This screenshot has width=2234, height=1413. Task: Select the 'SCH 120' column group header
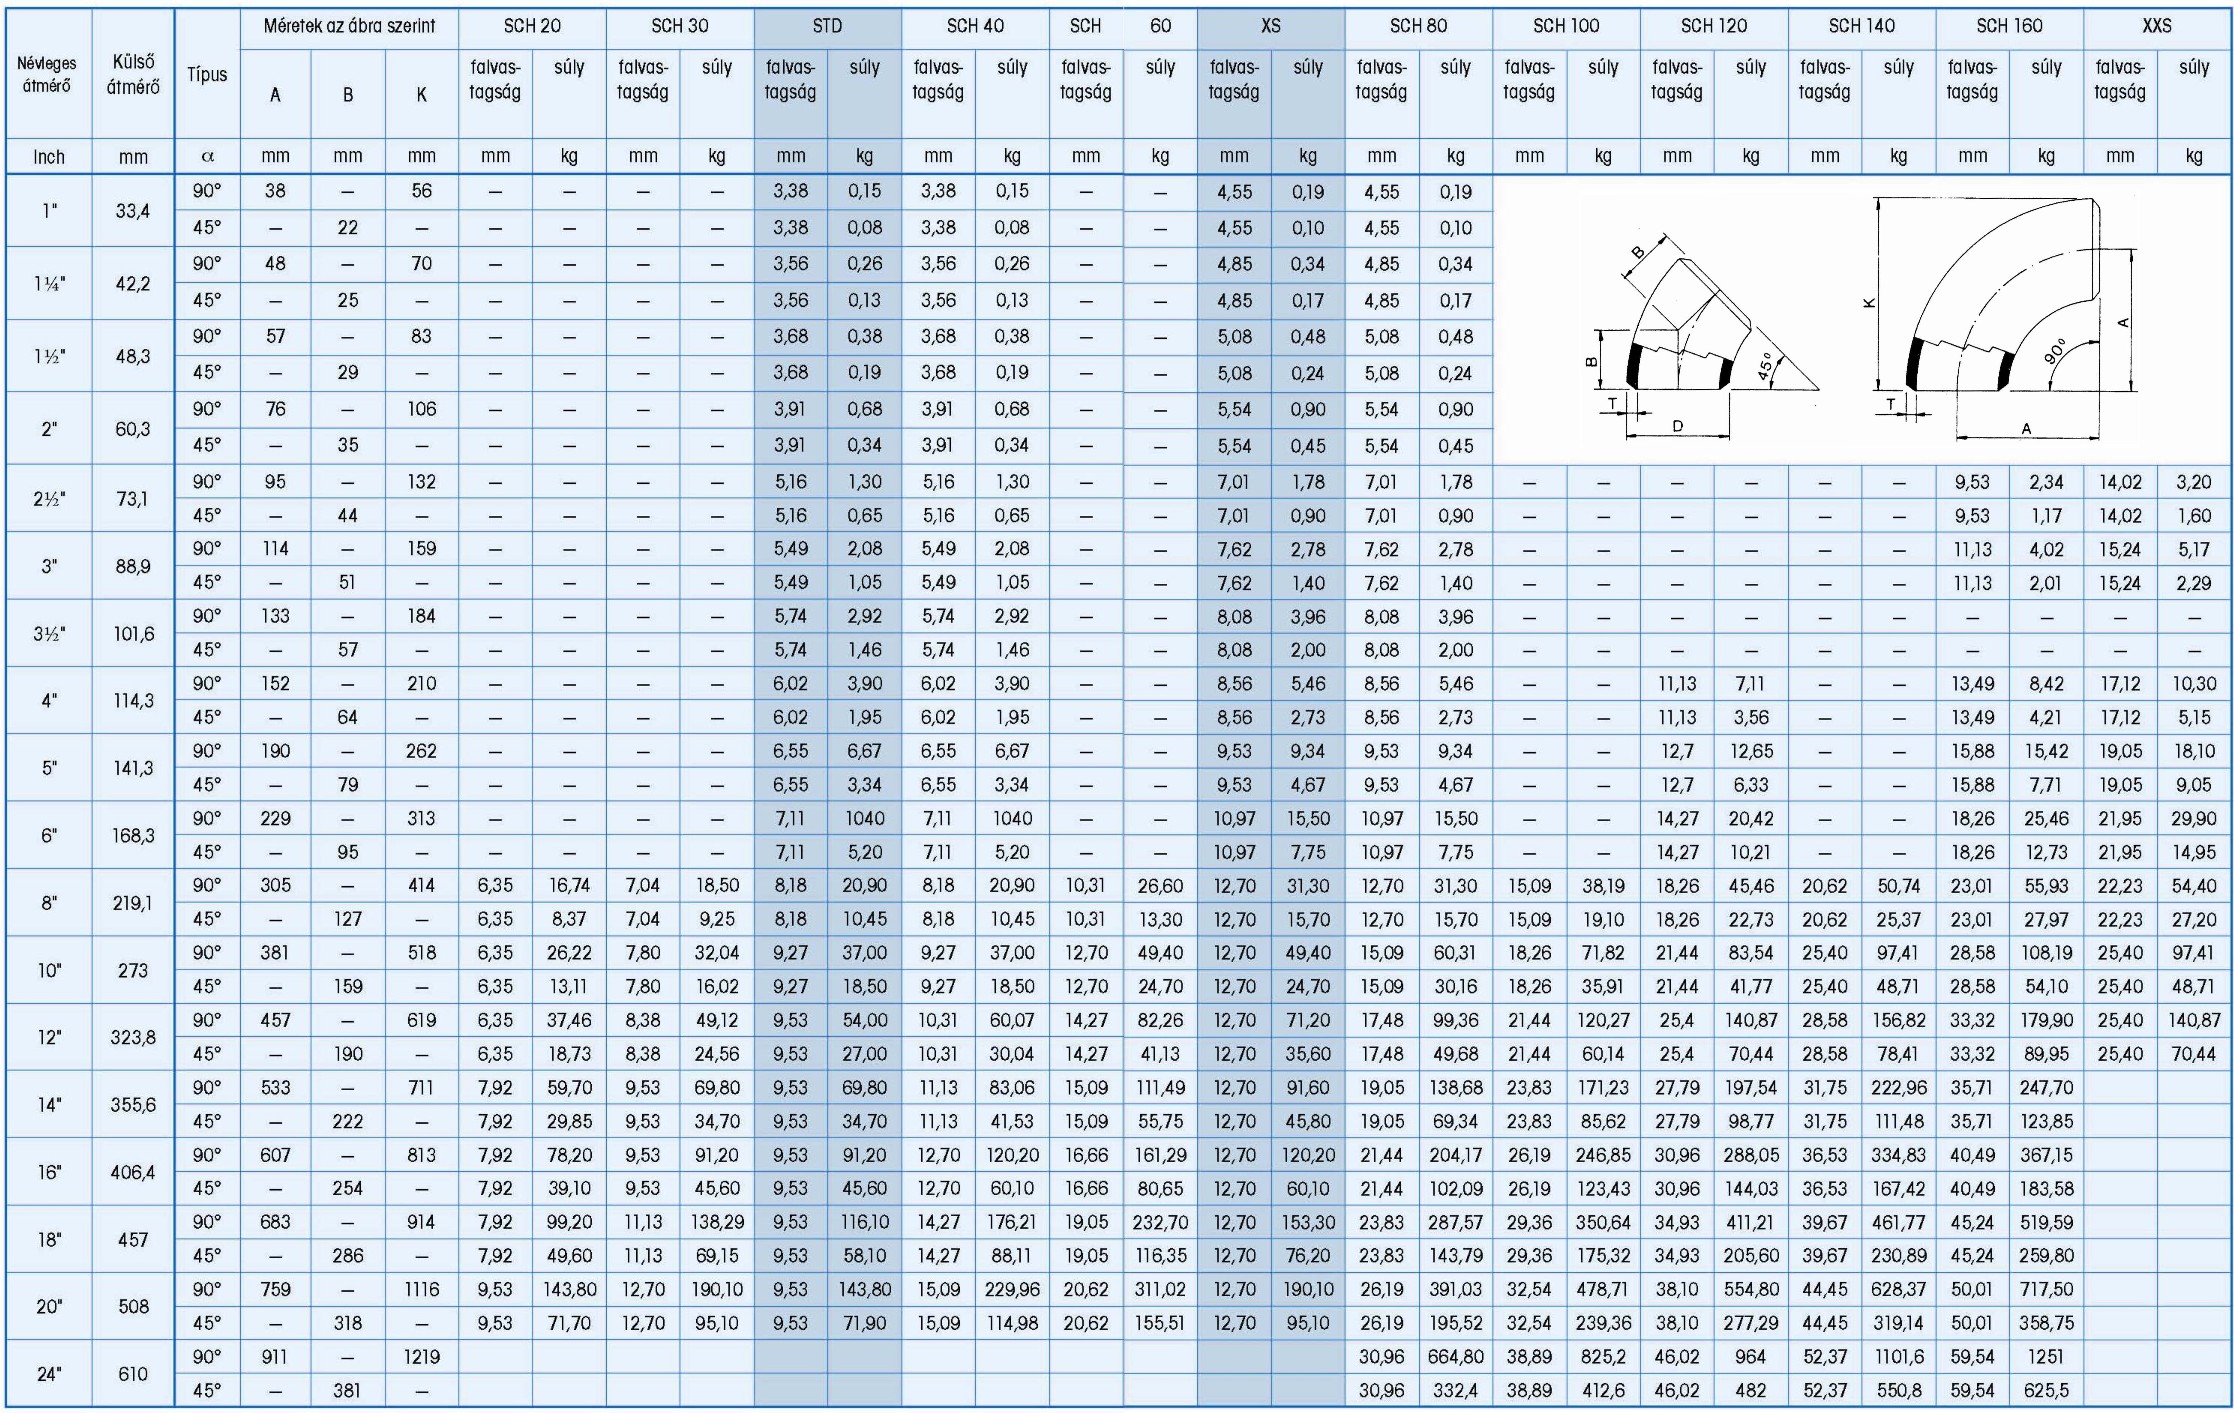tap(1714, 27)
